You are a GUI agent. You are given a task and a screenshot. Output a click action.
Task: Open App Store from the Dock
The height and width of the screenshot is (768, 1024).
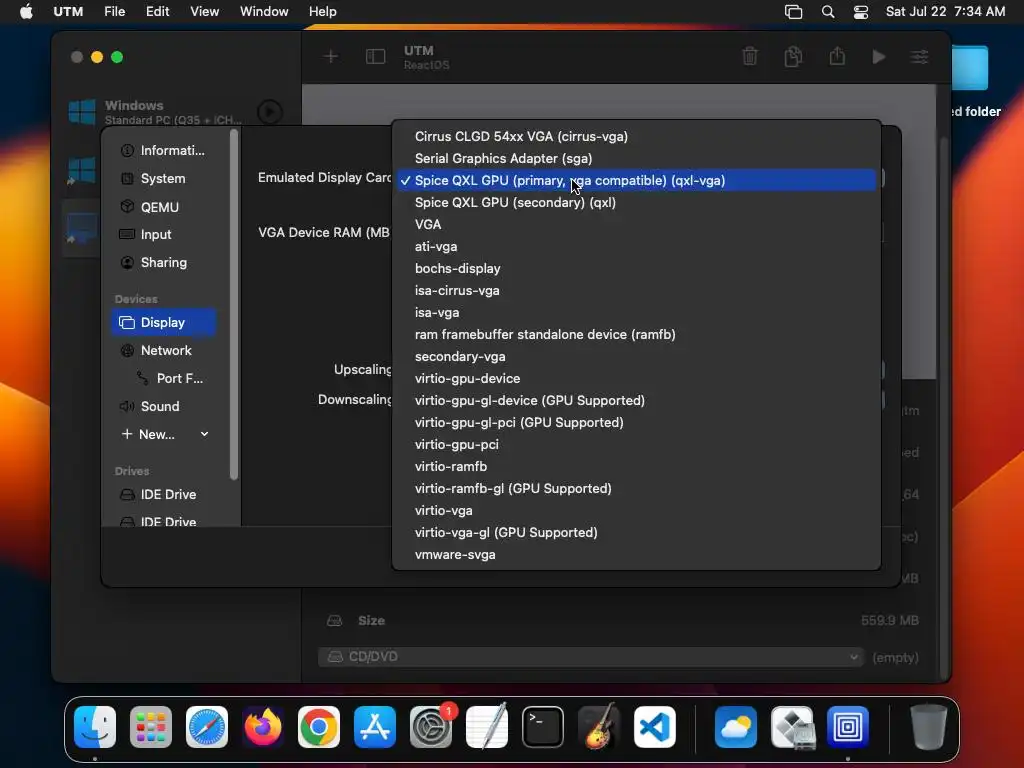pos(375,727)
